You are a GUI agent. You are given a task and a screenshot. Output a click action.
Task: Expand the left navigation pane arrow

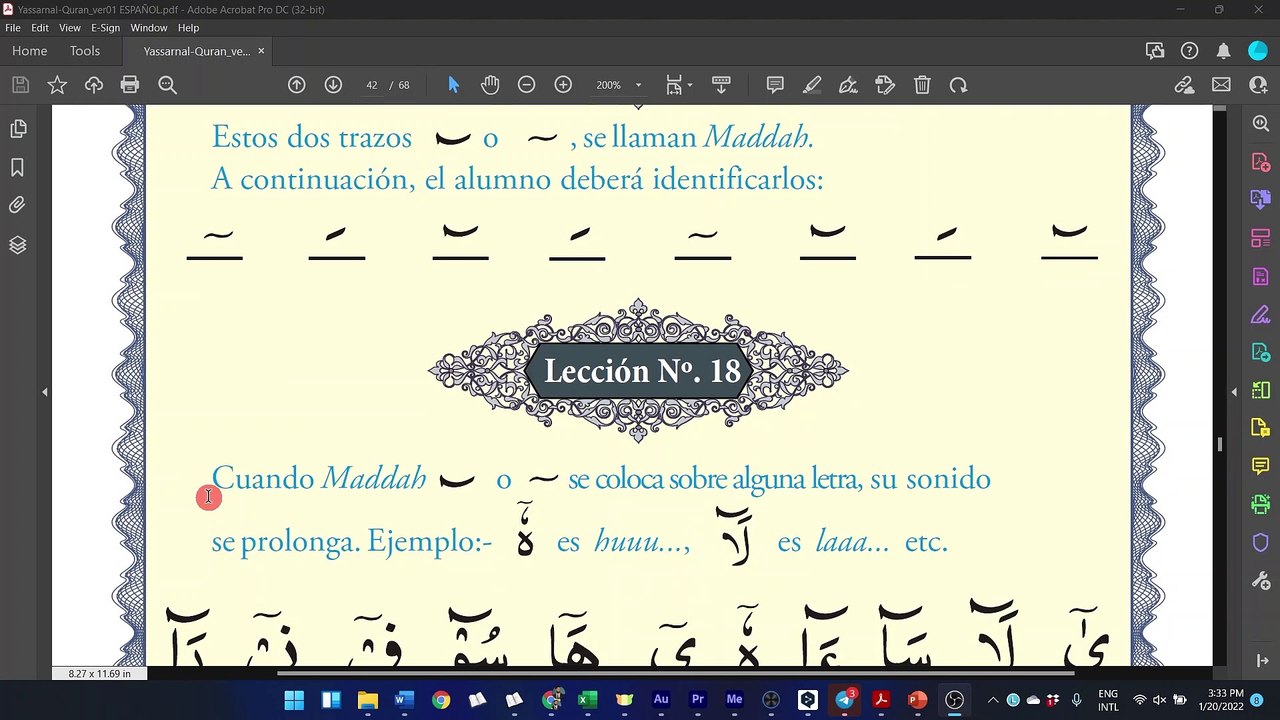click(x=44, y=392)
